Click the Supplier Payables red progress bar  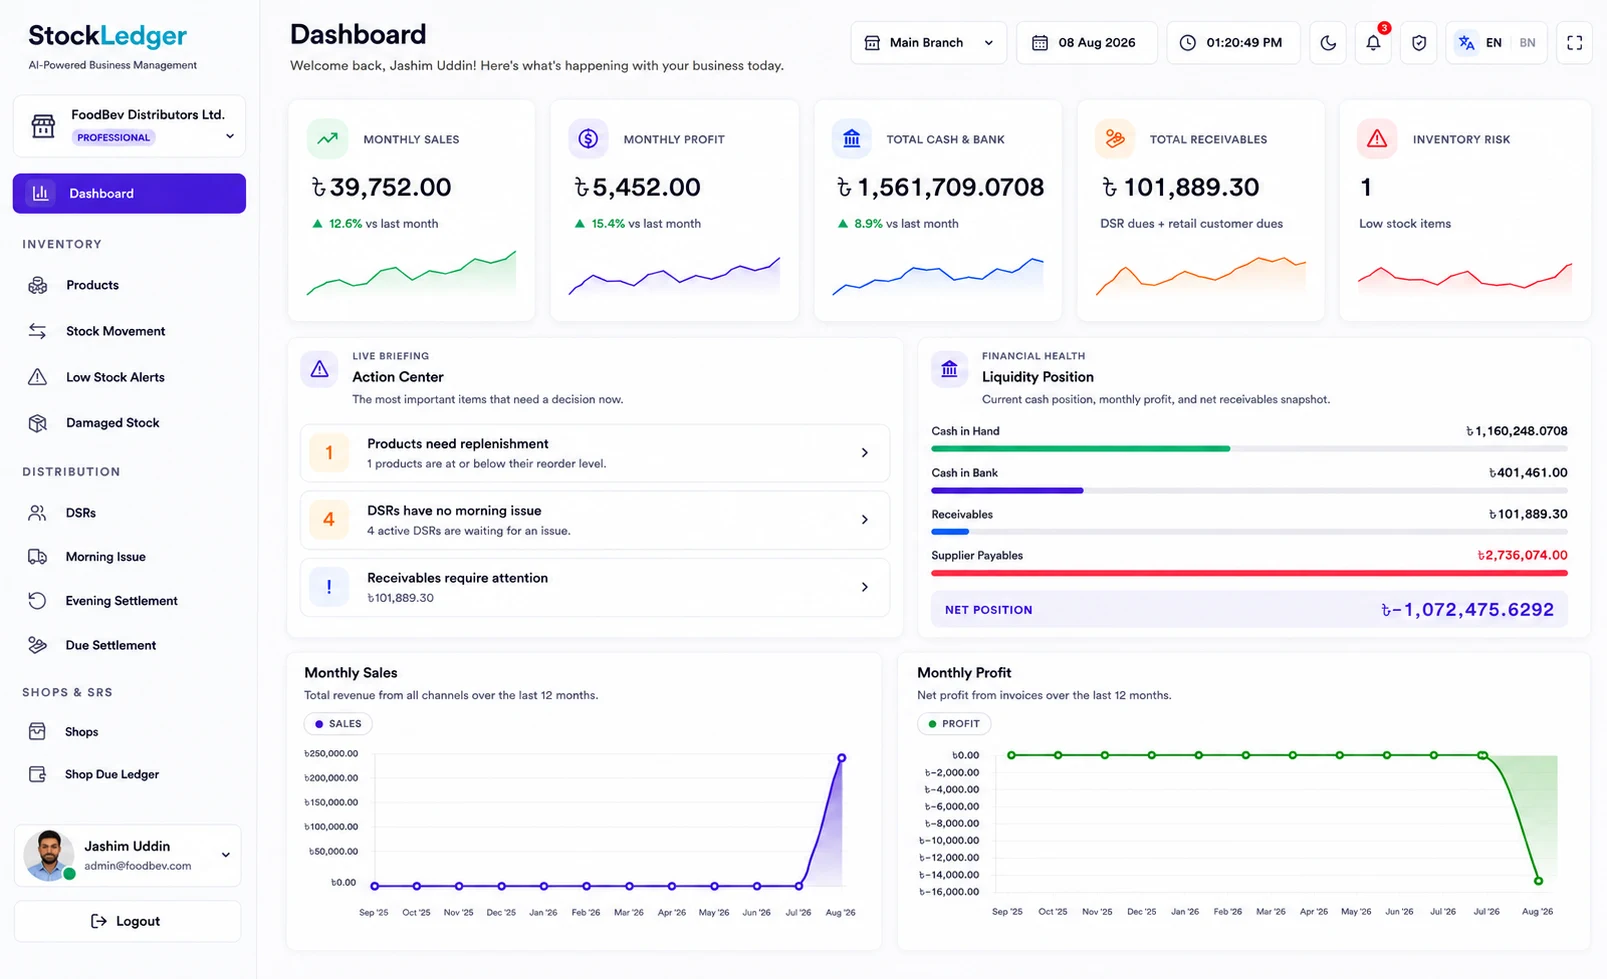tap(1249, 573)
